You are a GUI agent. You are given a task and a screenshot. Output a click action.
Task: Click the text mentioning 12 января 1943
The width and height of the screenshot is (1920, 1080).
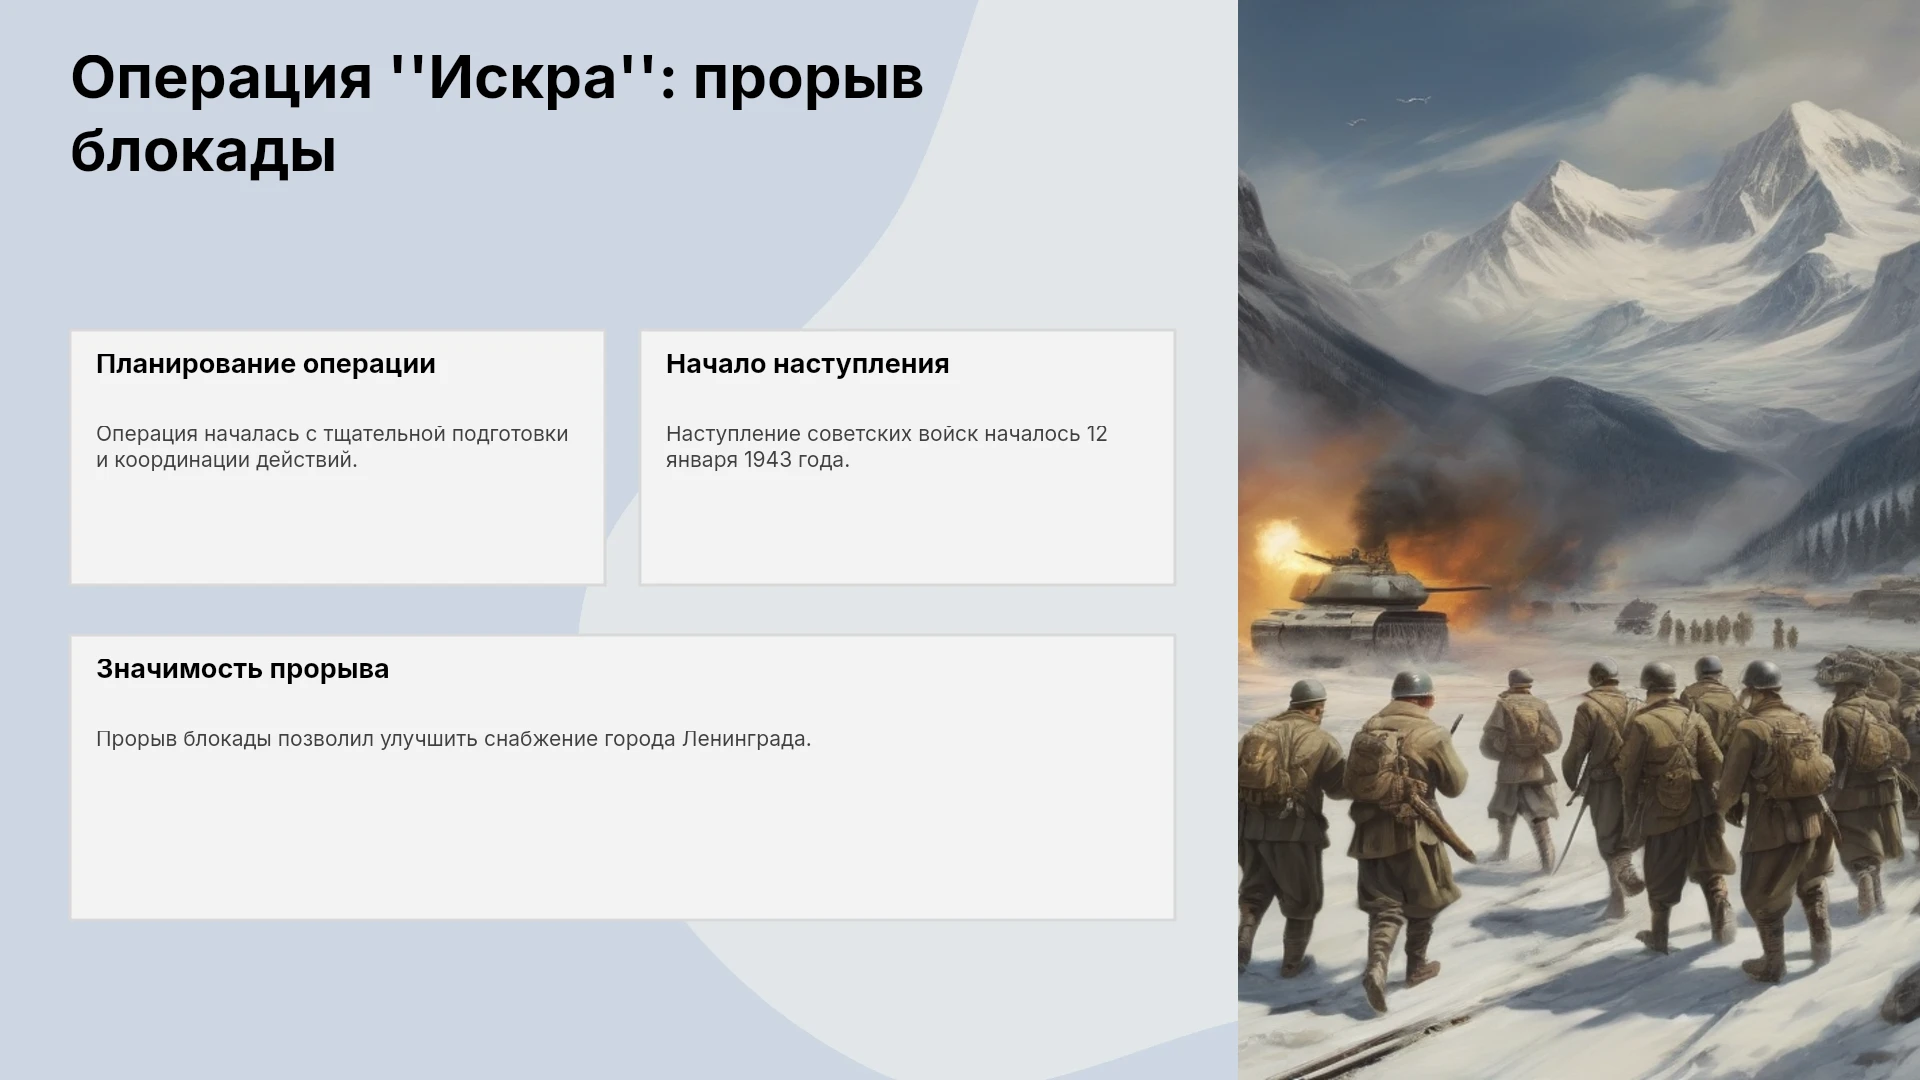click(886, 447)
